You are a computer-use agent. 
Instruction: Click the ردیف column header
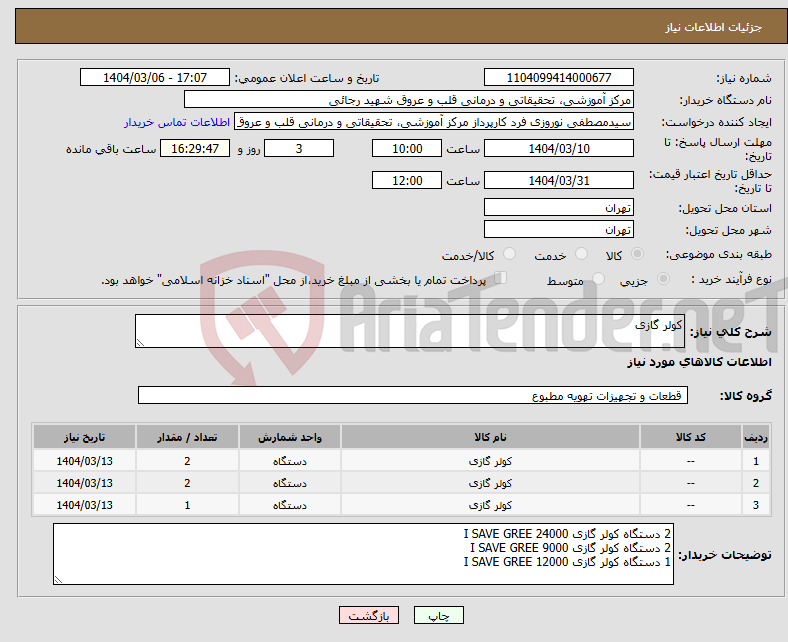(x=755, y=437)
